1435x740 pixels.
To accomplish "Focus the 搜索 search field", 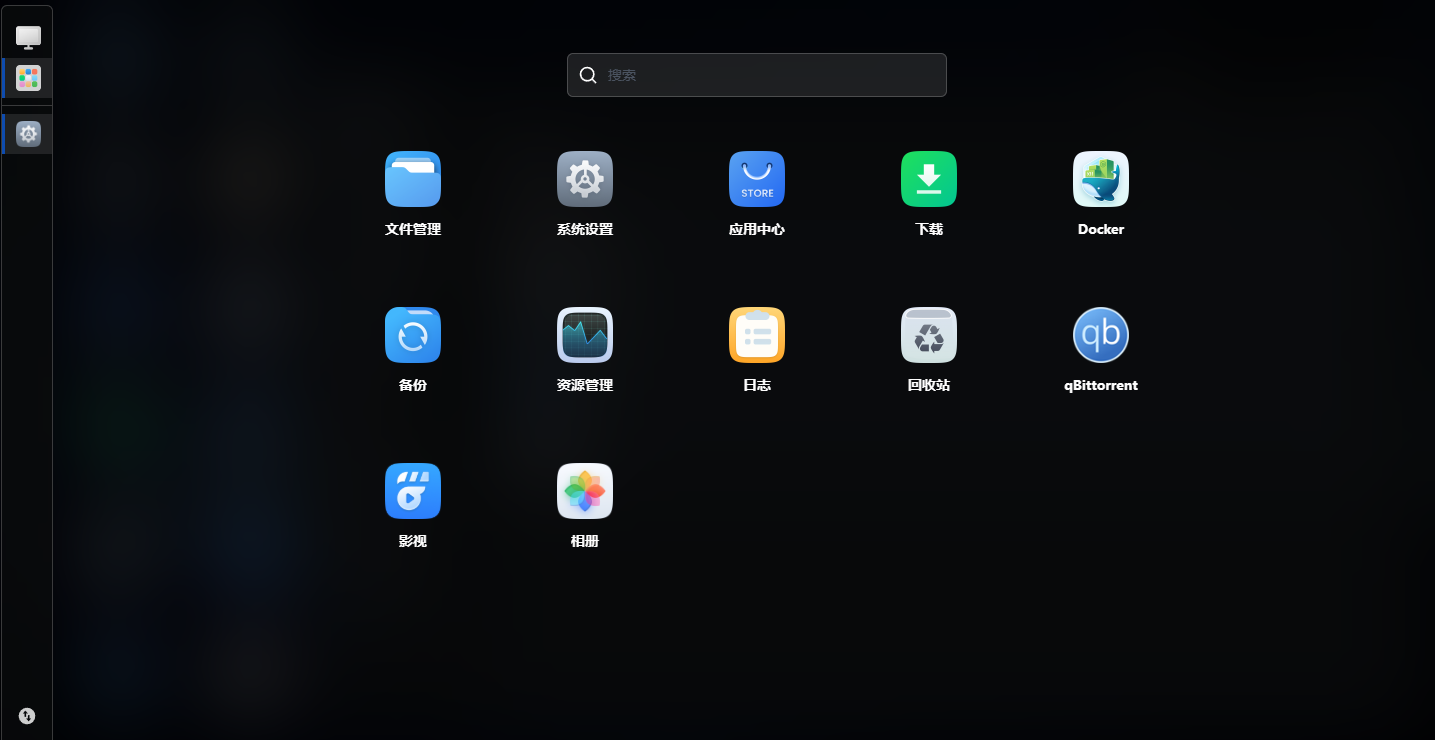I will pos(757,75).
